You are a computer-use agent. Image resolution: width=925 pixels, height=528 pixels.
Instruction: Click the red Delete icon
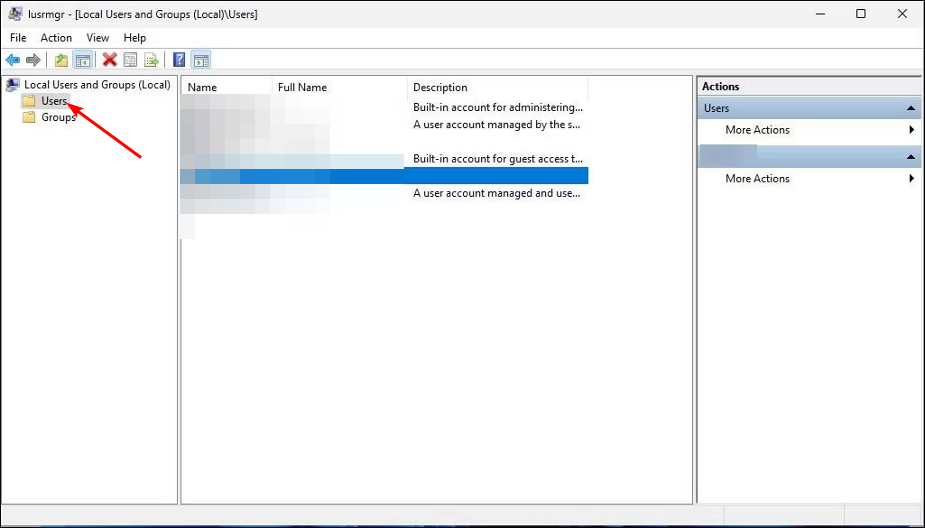coord(110,60)
